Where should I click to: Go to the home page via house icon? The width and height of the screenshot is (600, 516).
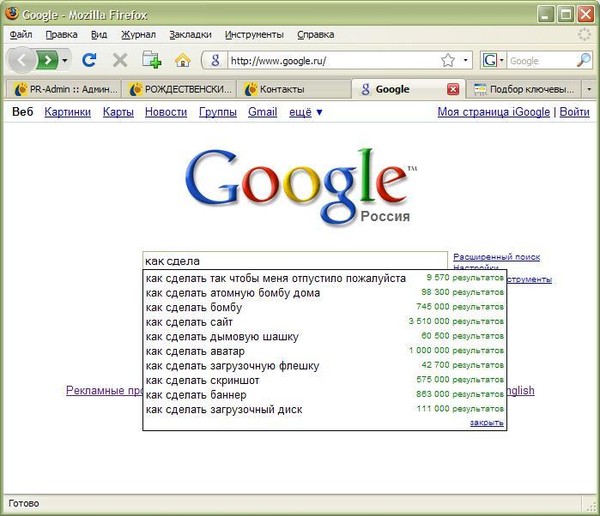[x=183, y=60]
